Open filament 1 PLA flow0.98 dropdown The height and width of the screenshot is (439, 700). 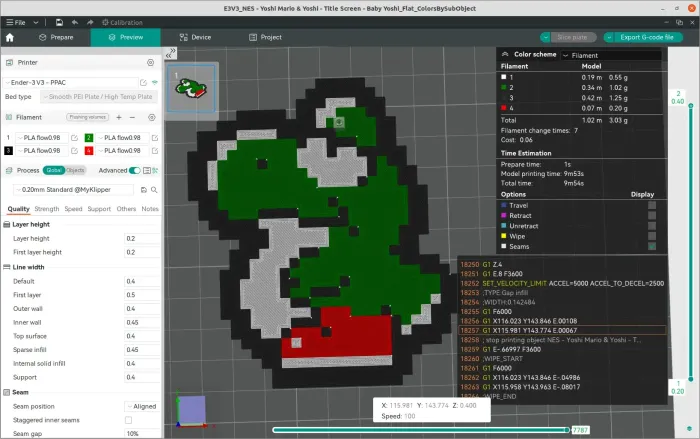pyautogui.click(x=42, y=138)
